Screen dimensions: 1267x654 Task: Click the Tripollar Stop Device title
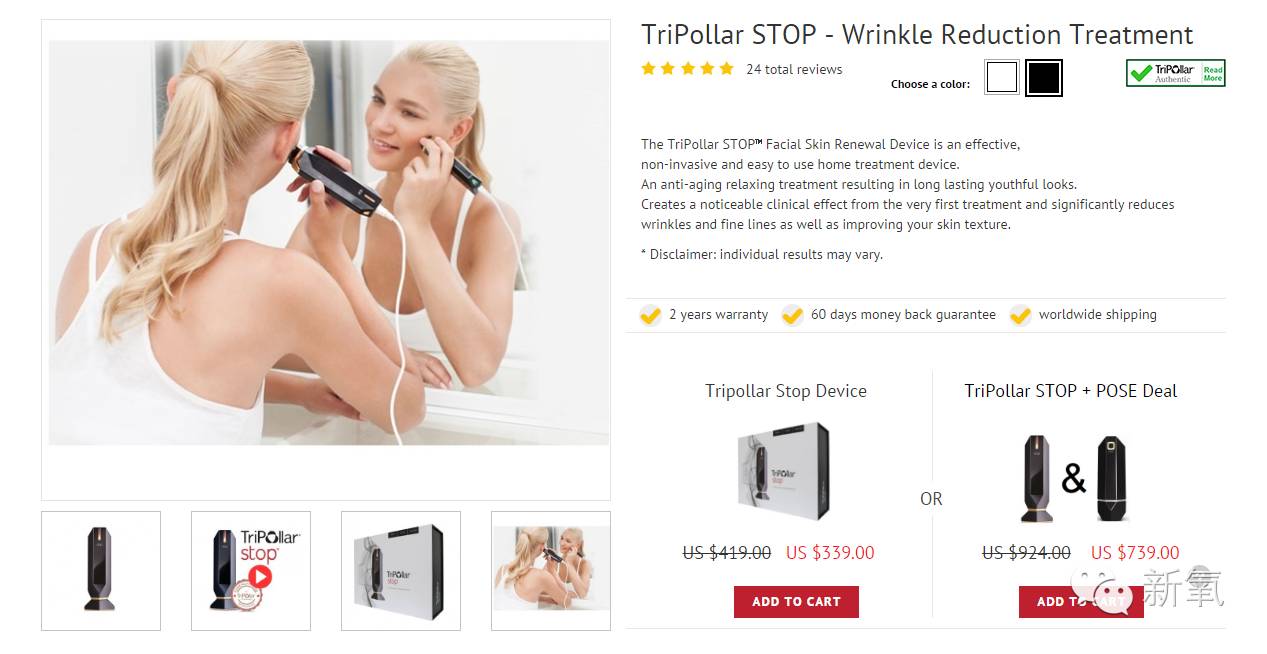click(x=786, y=391)
